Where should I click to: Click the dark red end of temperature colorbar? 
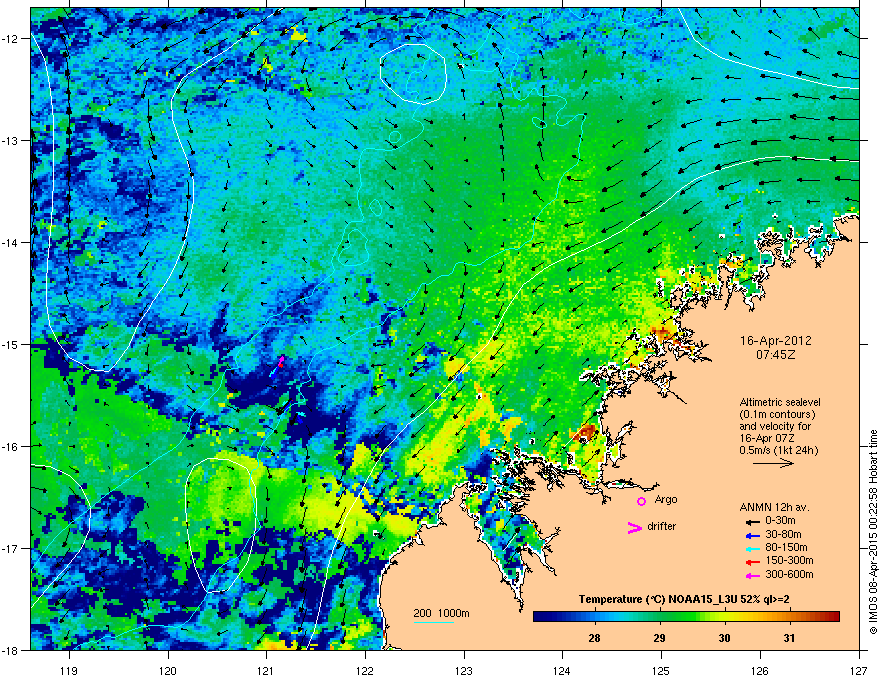tap(832, 617)
